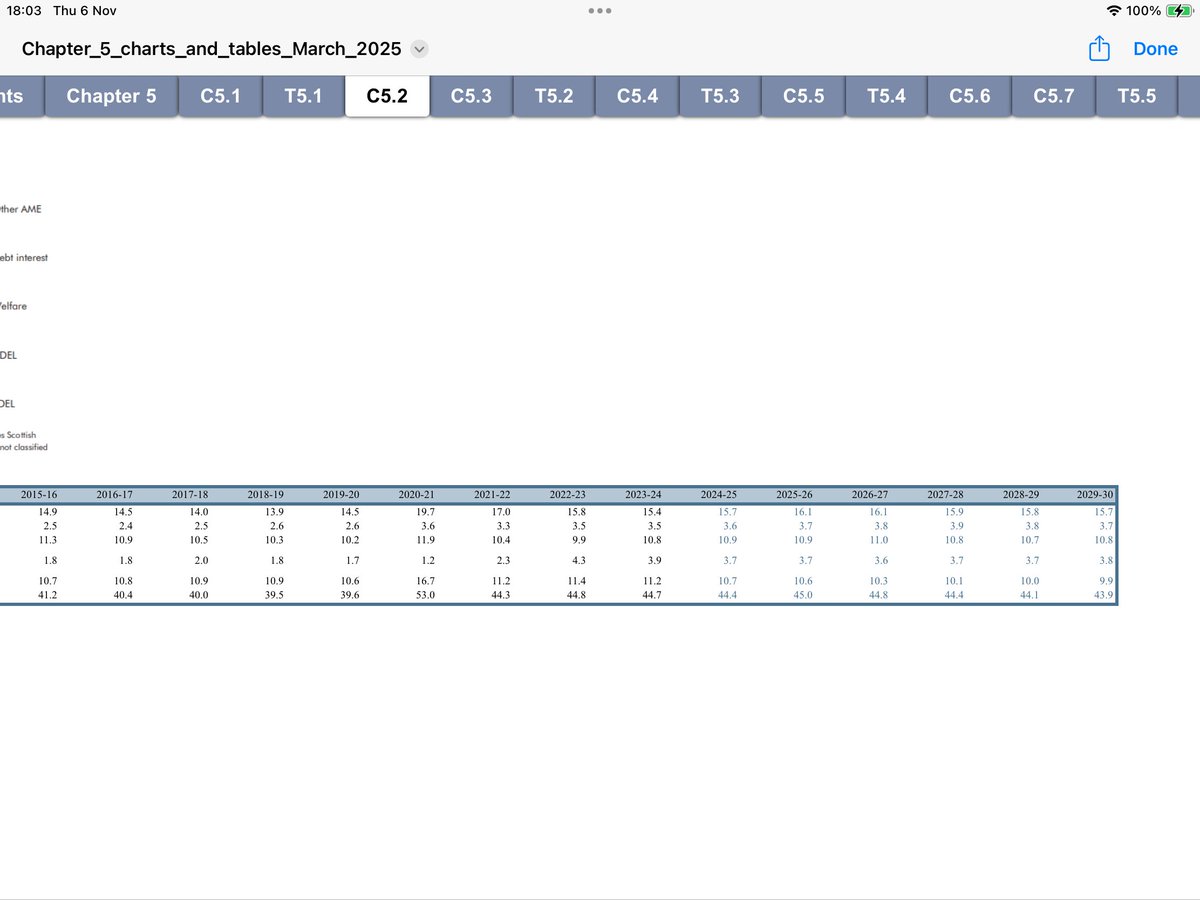Viewport: 1200px width, 900px height.
Task: Switch to the Chapter 5 sheet tab
Action: [111, 96]
